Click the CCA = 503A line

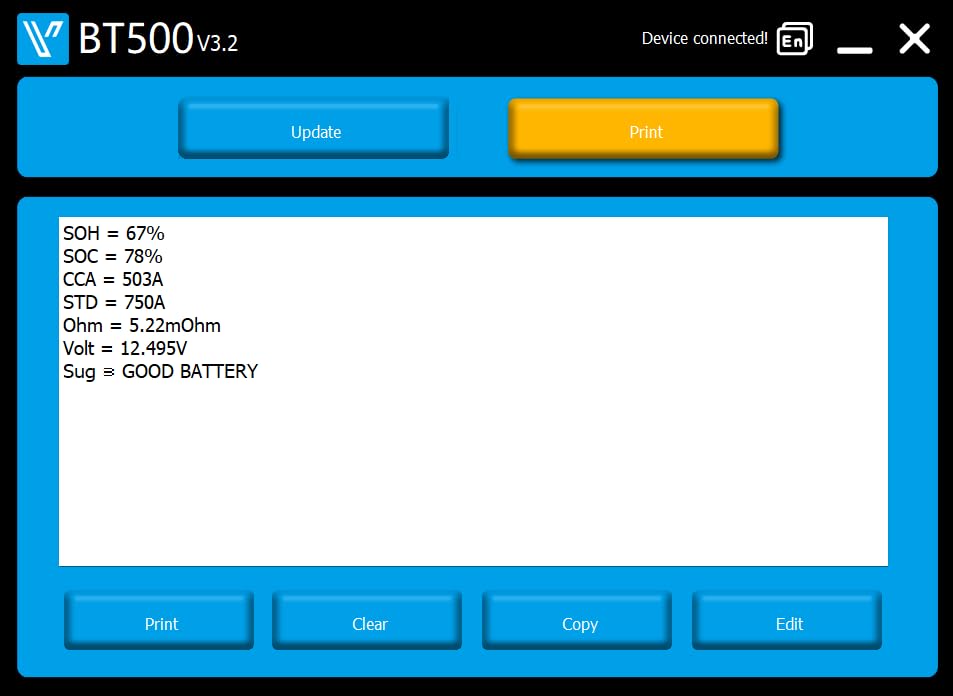pyautogui.click(x=113, y=280)
